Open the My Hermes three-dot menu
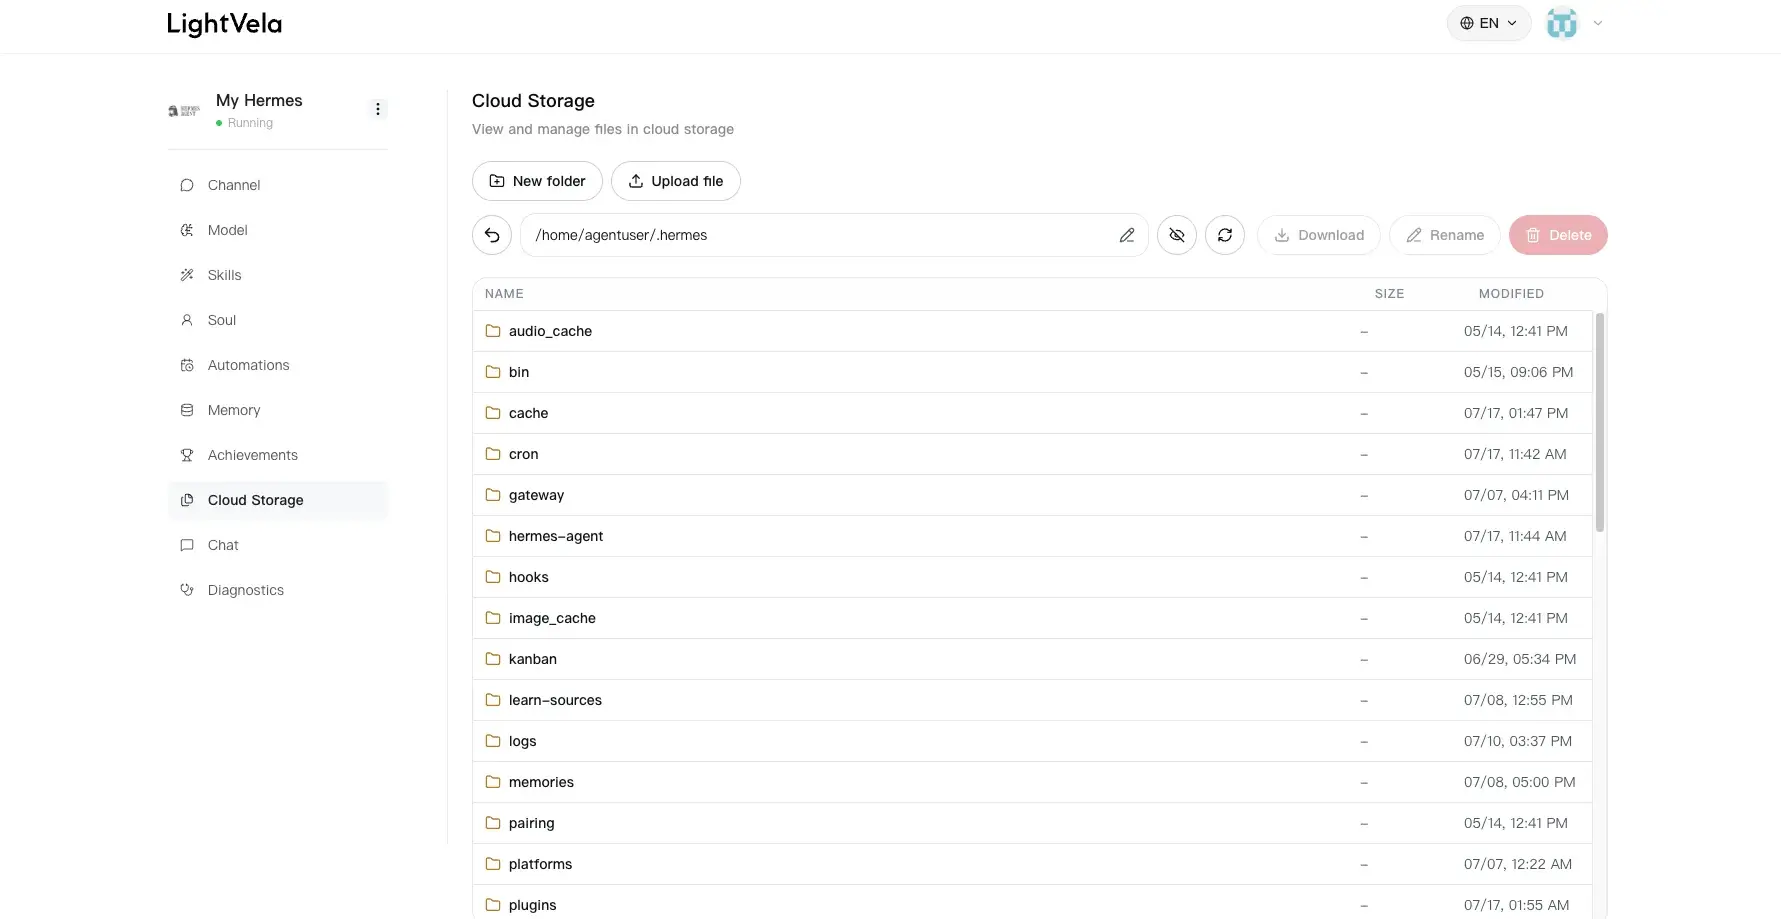The image size is (1781, 919). click(378, 109)
